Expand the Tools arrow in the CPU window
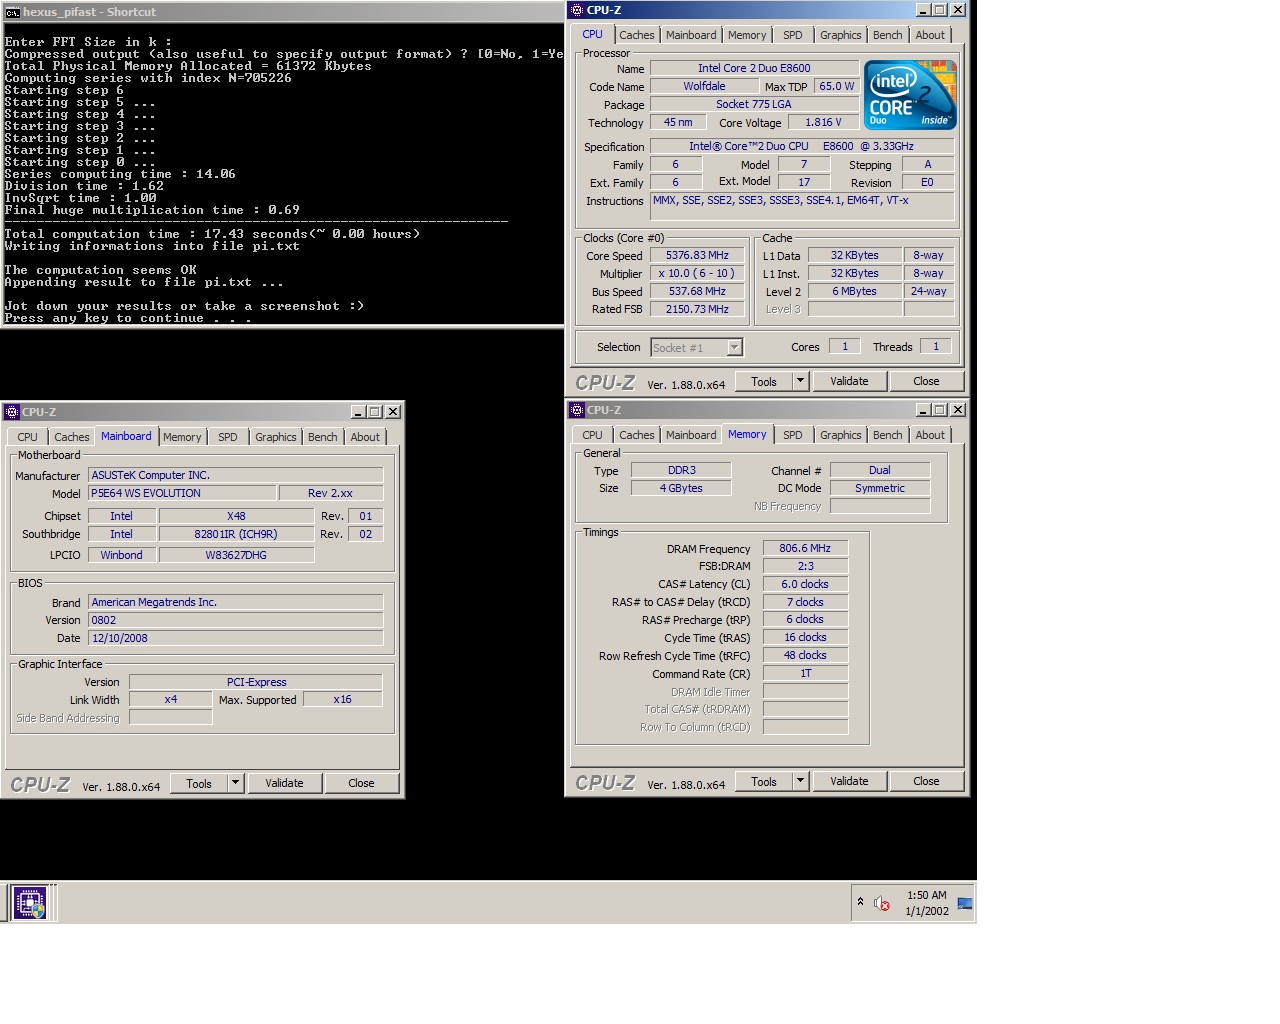1280x1024 pixels. [x=800, y=381]
